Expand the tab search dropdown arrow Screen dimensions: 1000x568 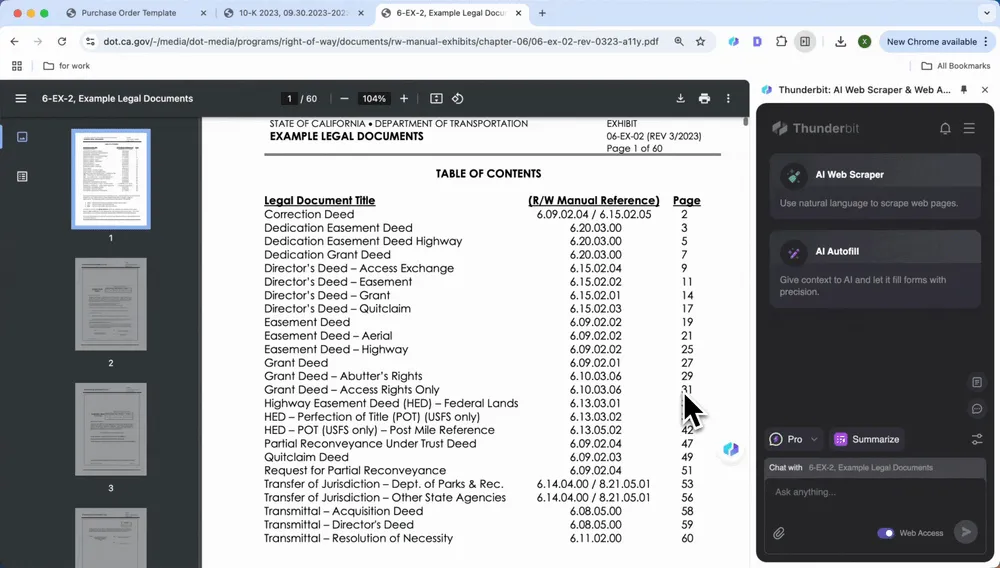coord(987,13)
